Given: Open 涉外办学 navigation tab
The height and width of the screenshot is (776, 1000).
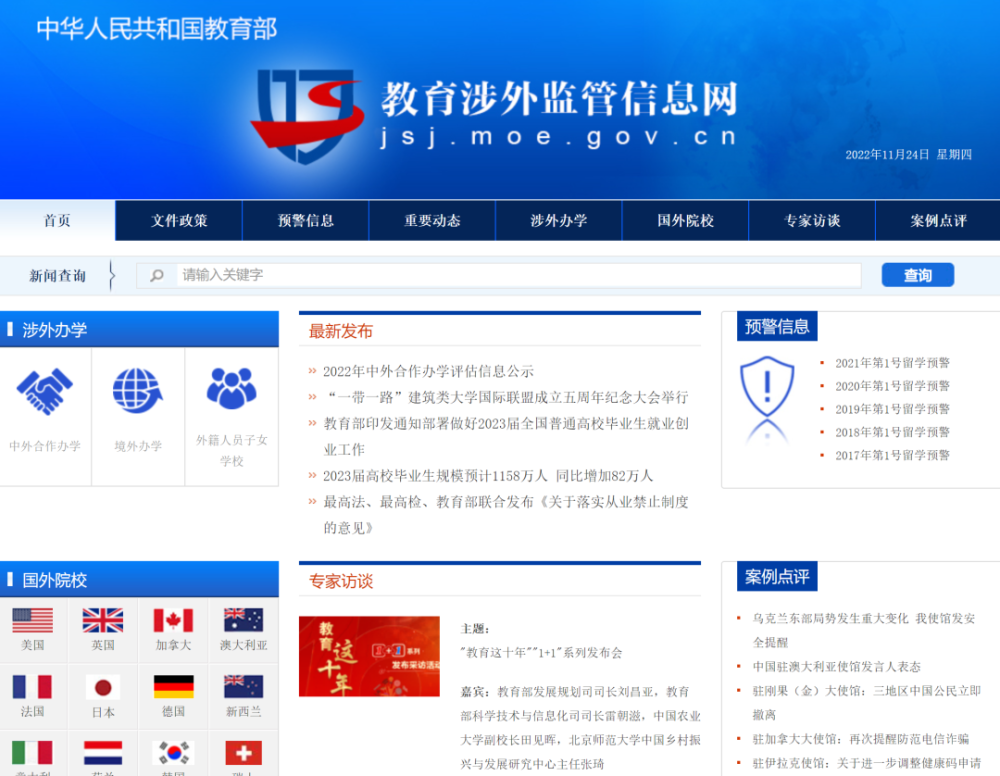Looking at the screenshot, I should coord(559,221).
